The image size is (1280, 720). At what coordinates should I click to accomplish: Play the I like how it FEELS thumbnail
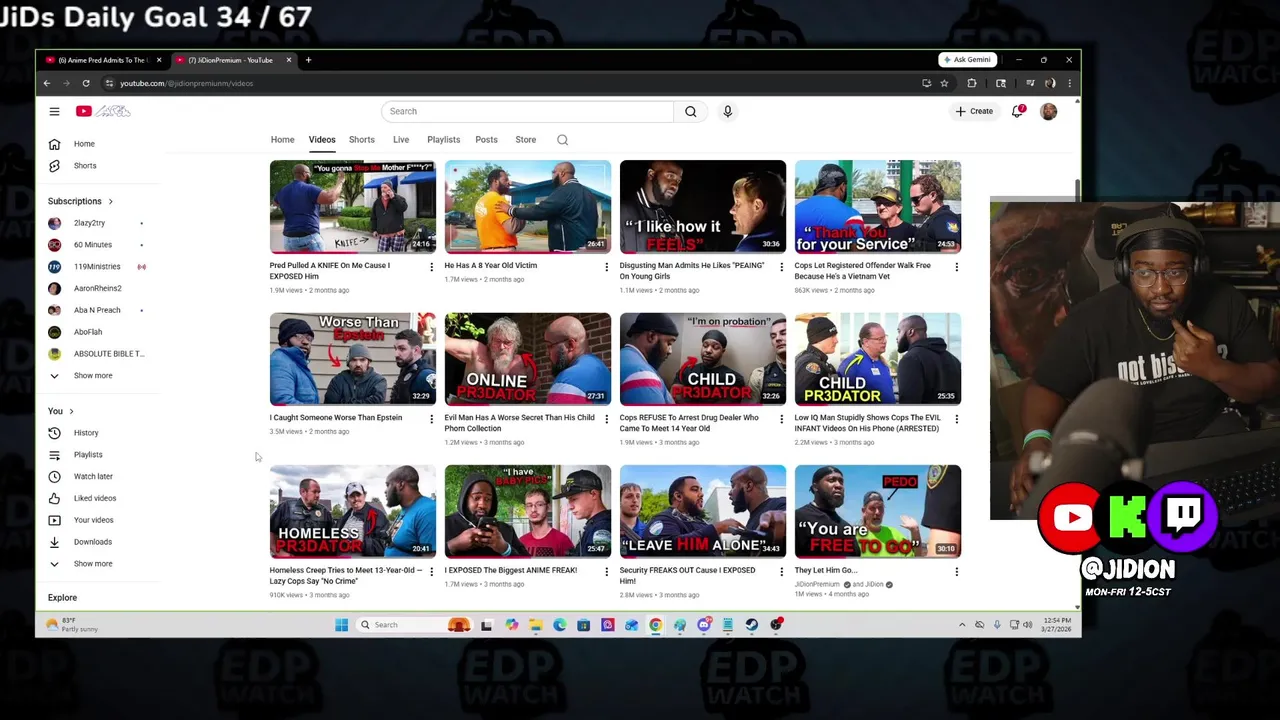coord(702,206)
